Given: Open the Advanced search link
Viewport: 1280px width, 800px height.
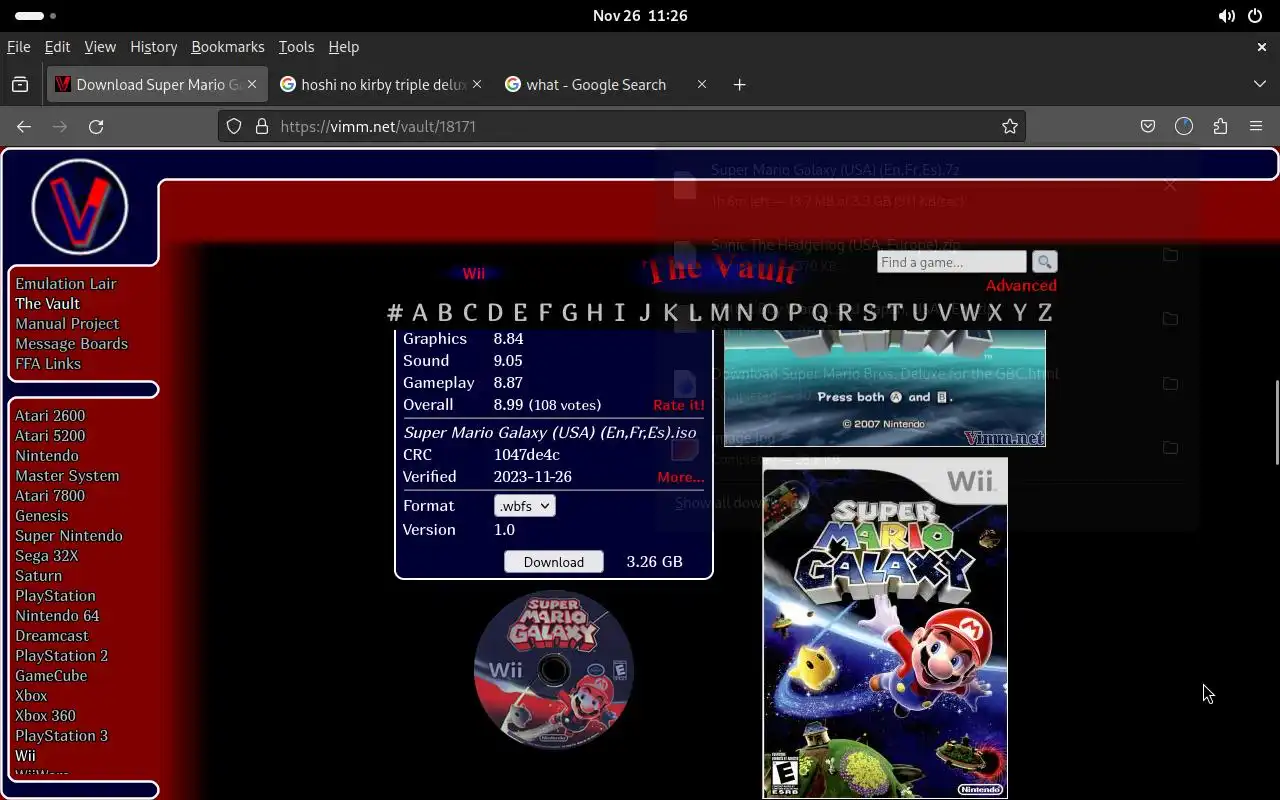Looking at the screenshot, I should pyautogui.click(x=1021, y=286).
